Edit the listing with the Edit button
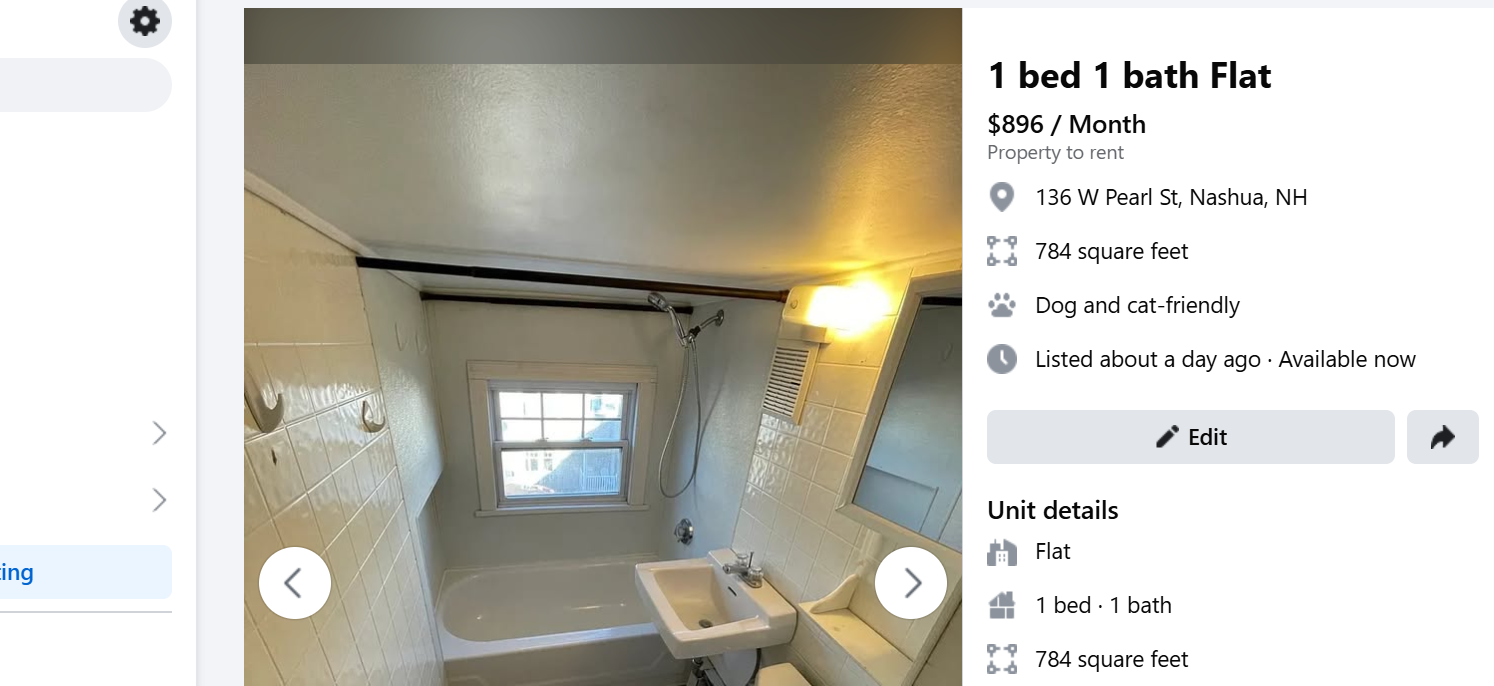1494x686 pixels. pos(1191,437)
